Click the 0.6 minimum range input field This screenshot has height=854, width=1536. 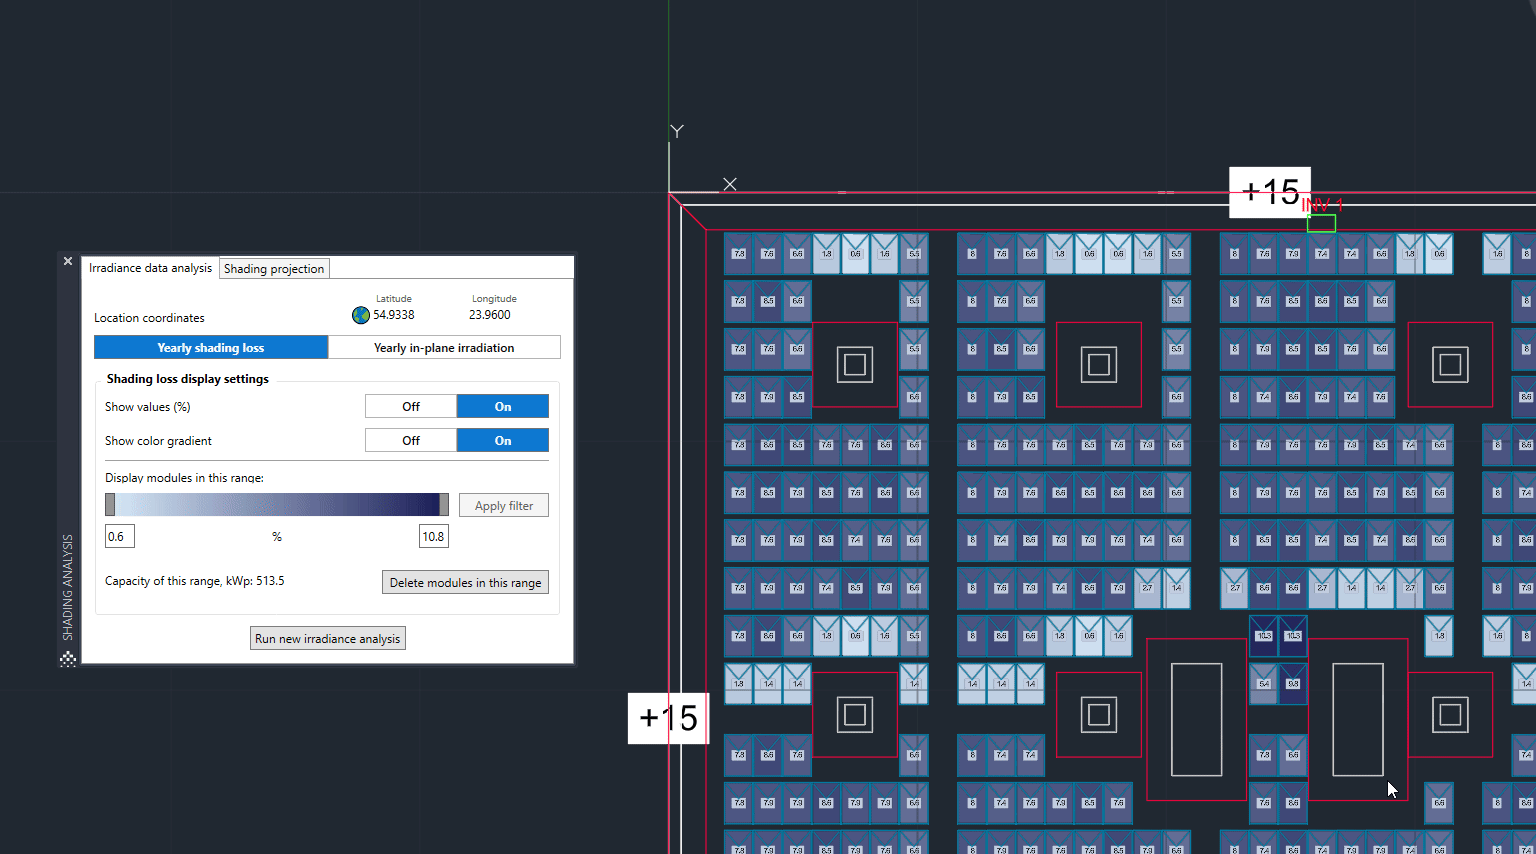(x=119, y=536)
